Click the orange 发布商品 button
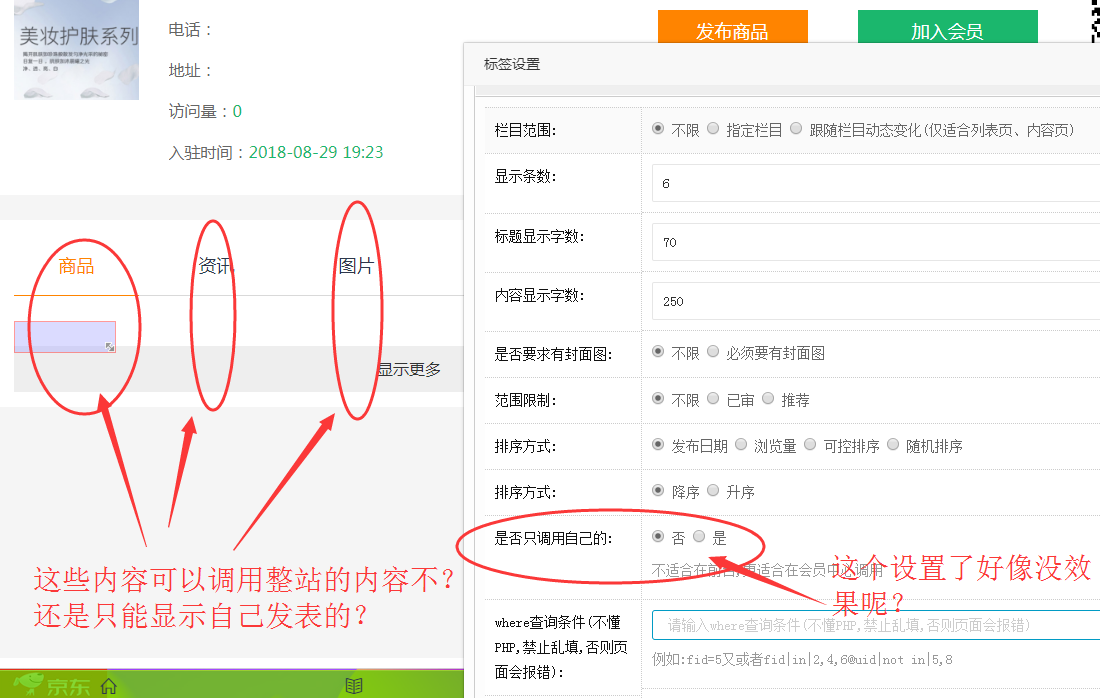1100x698 pixels. click(732, 31)
